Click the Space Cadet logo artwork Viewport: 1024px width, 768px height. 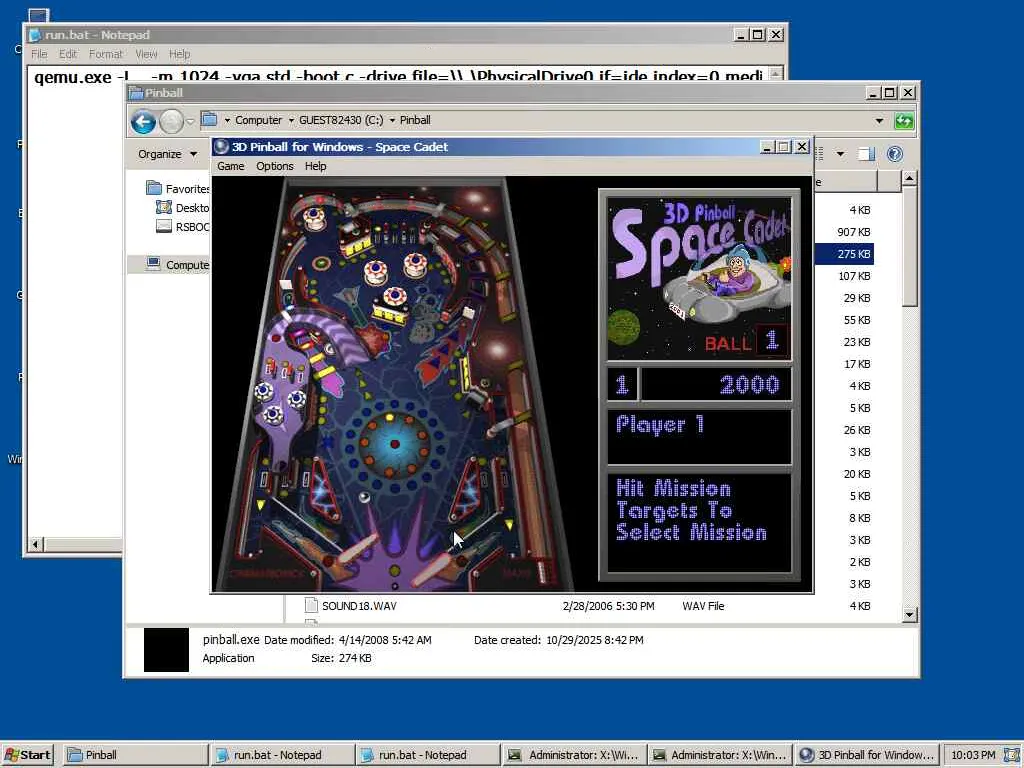point(699,279)
